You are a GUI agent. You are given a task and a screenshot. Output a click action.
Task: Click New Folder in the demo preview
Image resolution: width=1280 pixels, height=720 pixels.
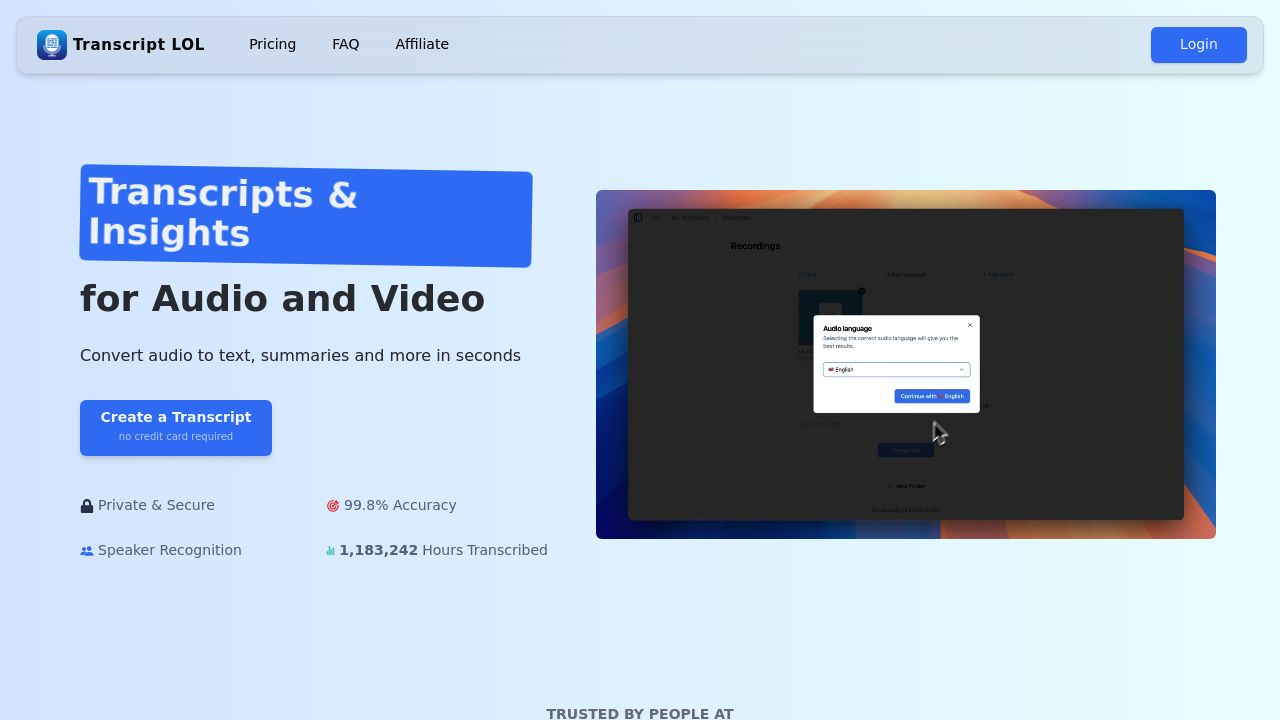tap(907, 486)
